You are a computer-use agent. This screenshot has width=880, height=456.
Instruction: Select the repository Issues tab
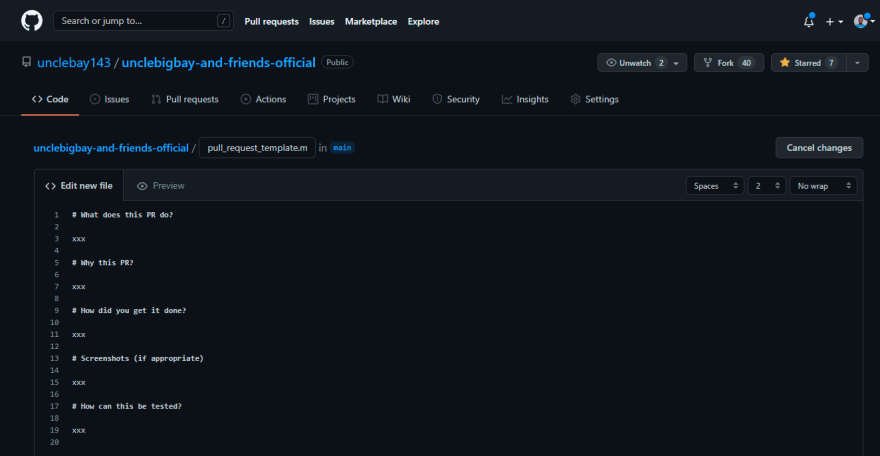(x=109, y=99)
